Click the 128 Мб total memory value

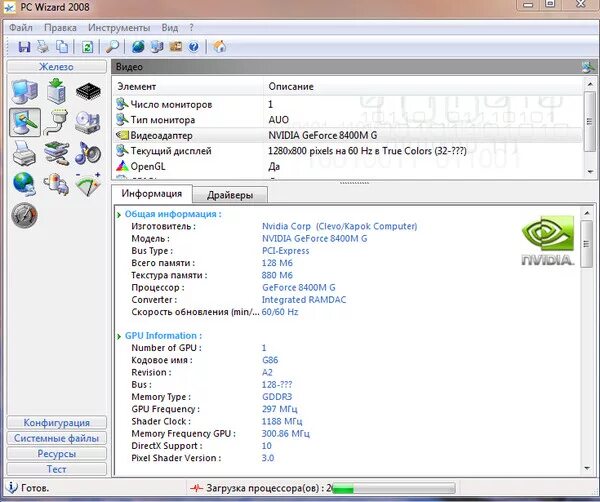(277, 263)
